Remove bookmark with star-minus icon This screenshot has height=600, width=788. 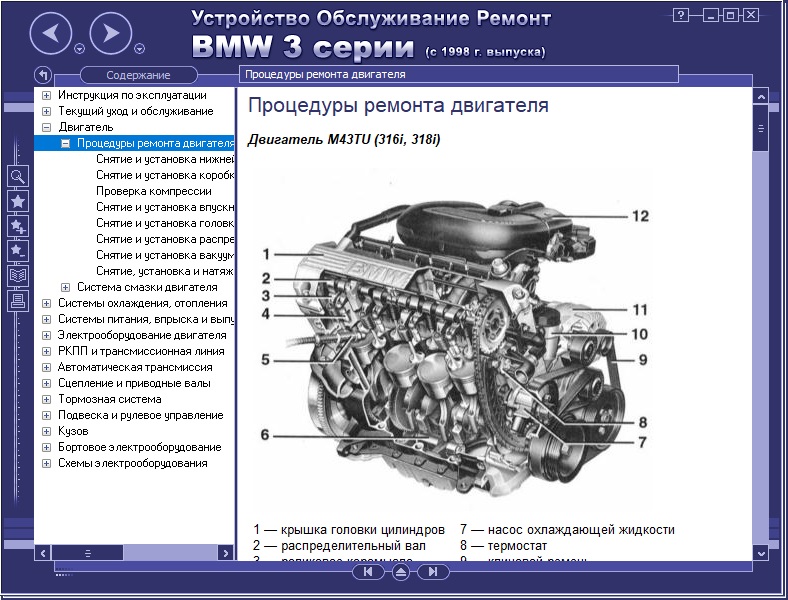click(x=18, y=250)
